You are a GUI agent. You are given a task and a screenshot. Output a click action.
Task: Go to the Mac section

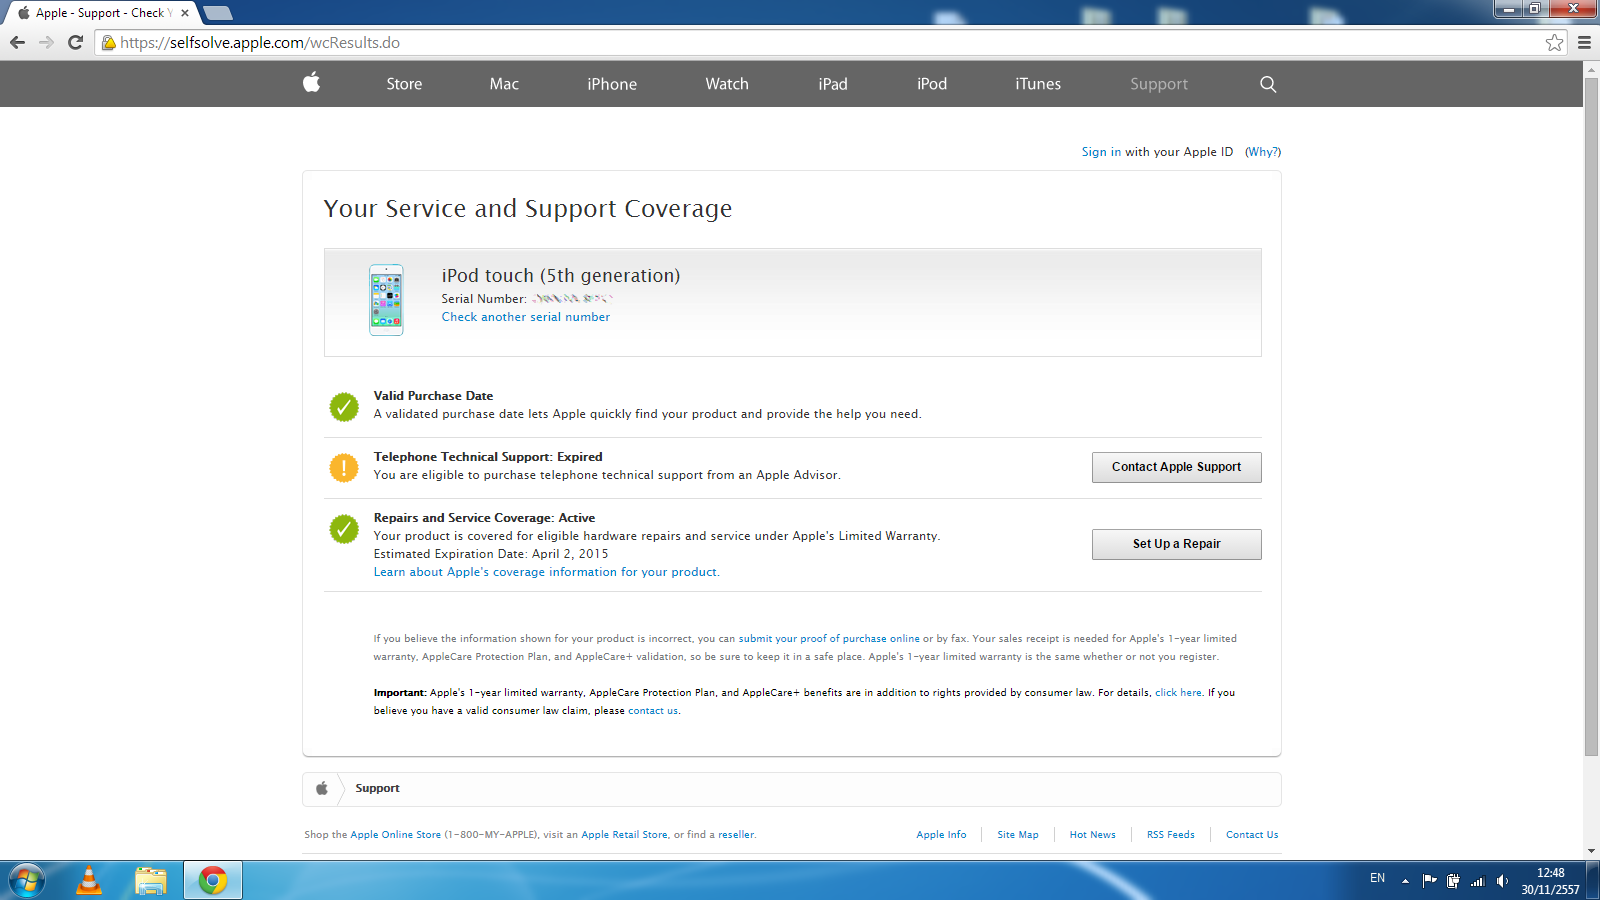coord(504,84)
